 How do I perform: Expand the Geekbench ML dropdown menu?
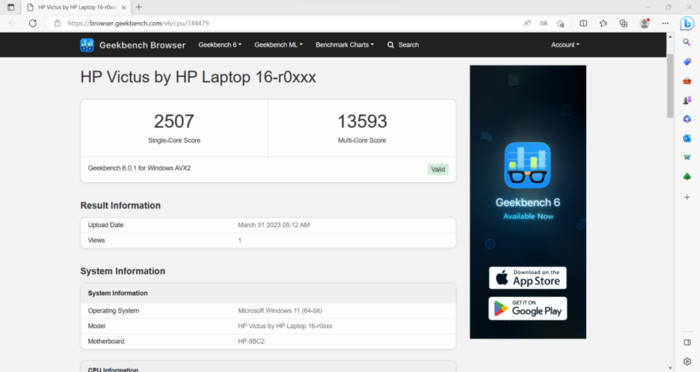click(x=278, y=45)
